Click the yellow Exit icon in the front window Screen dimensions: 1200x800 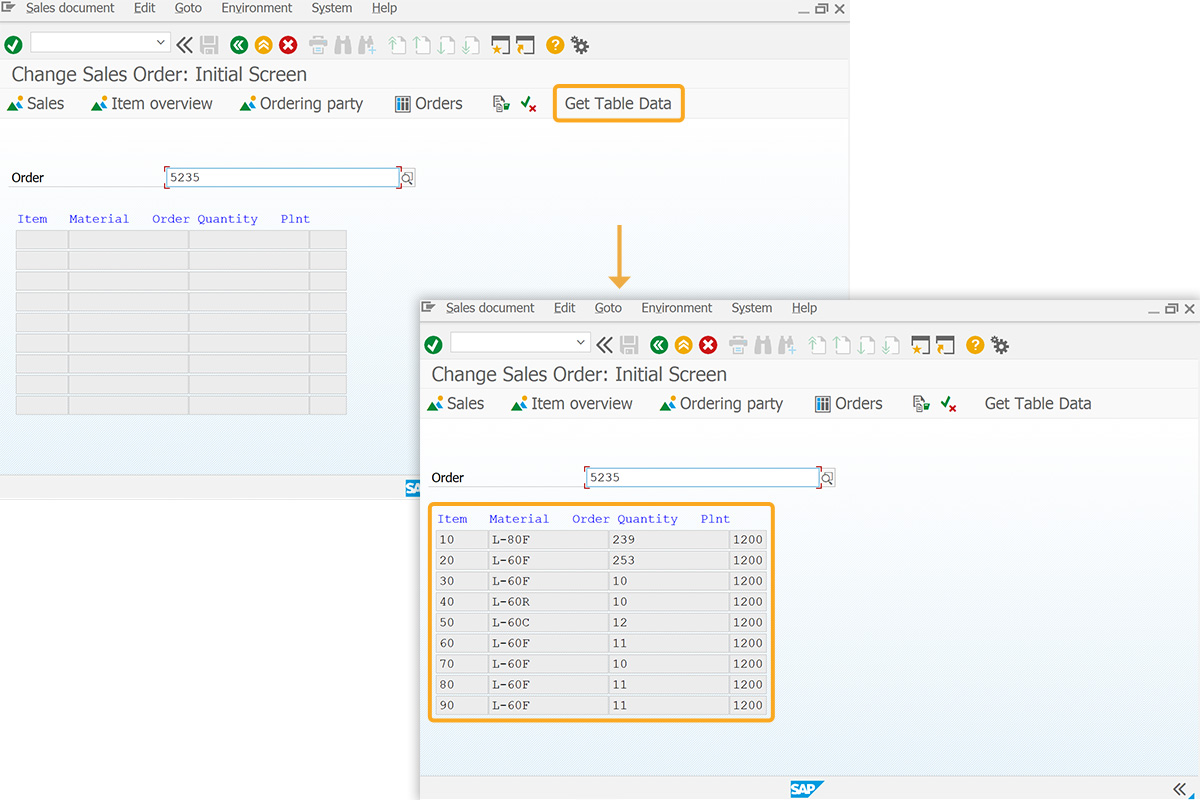(x=683, y=344)
